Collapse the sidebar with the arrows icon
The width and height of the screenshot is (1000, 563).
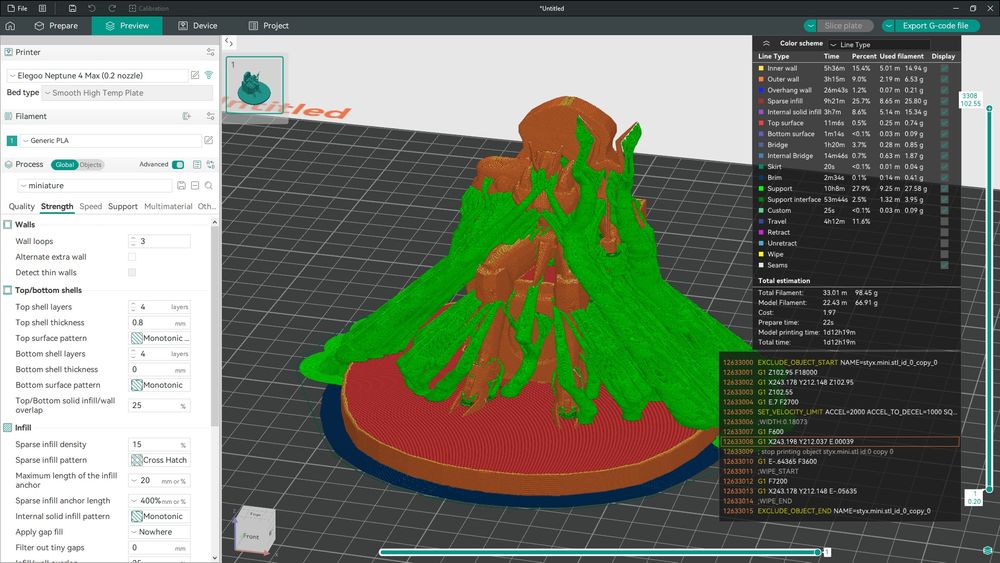click(229, 42)
